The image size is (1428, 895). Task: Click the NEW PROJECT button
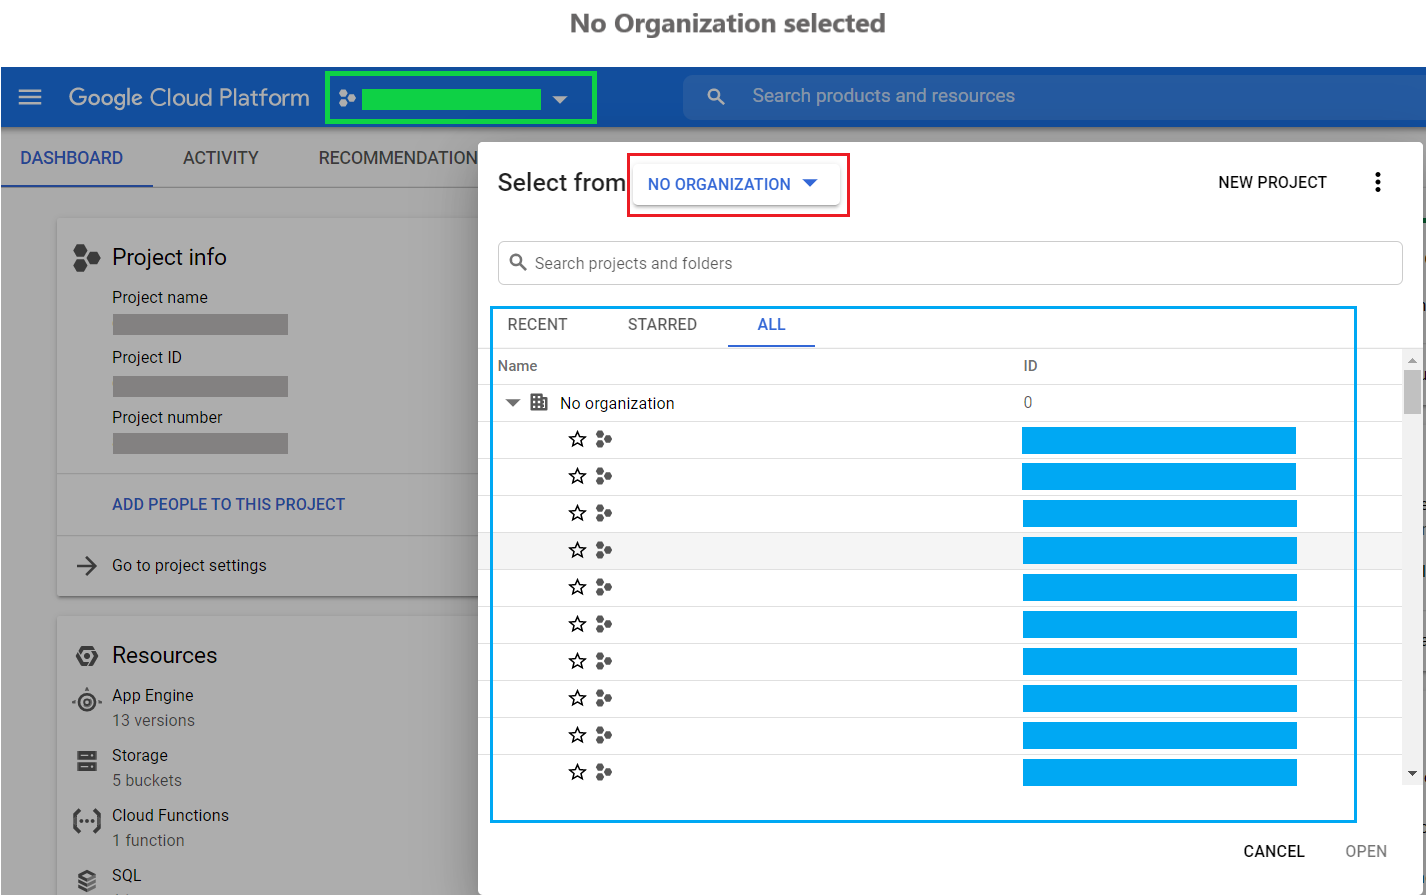pyautogui.click(x=1272, y=182)
